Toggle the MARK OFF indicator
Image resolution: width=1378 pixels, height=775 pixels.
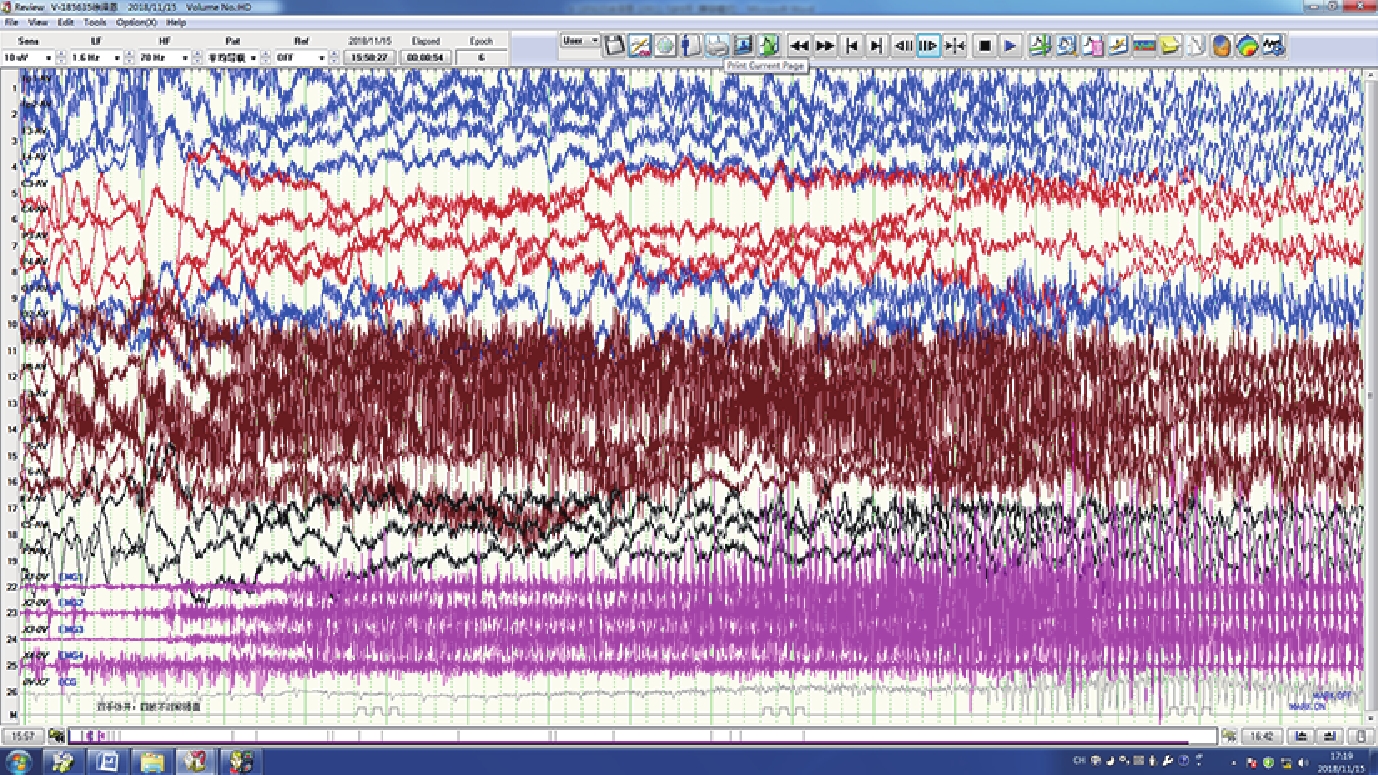click(x=1335, y=696)
